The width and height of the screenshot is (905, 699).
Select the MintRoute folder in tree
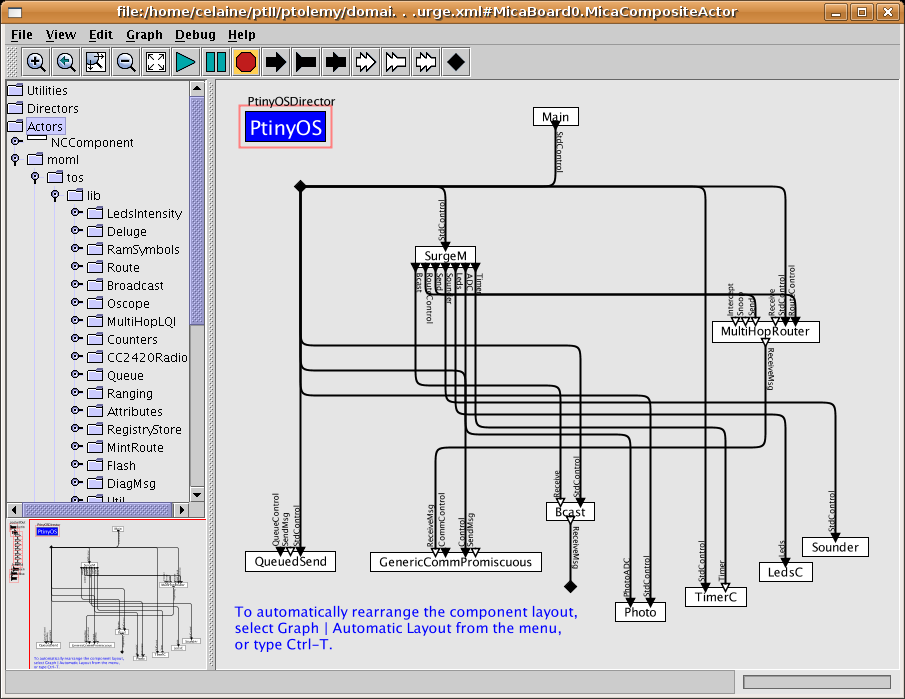coord(125,447)
